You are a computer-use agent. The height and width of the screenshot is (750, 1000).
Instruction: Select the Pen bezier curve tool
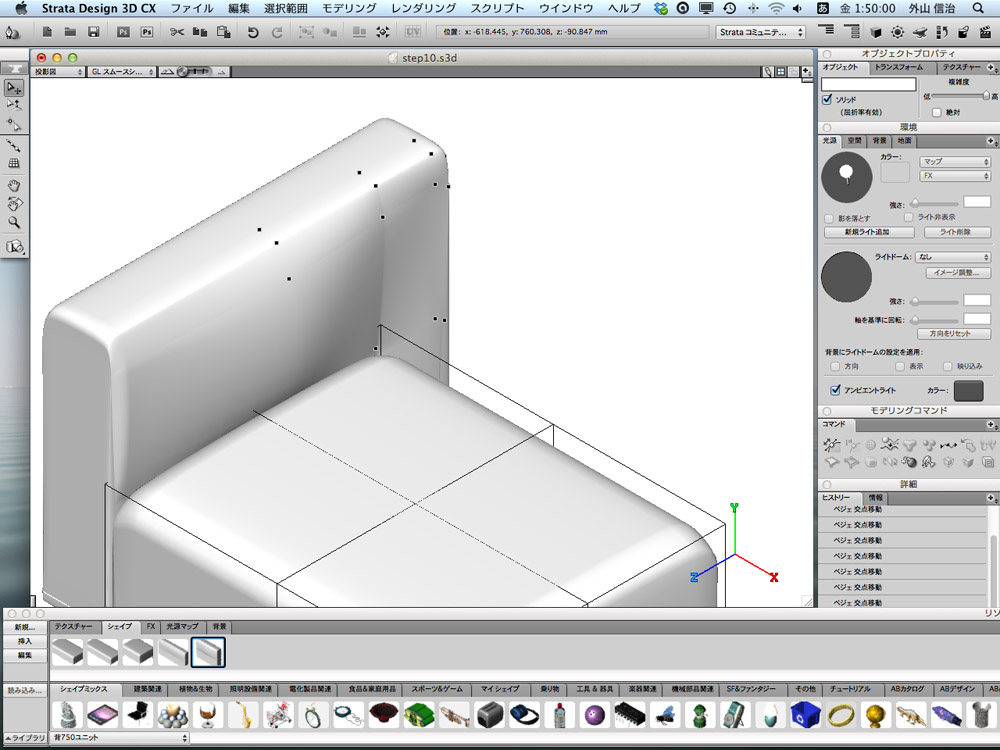coord(14,145)
